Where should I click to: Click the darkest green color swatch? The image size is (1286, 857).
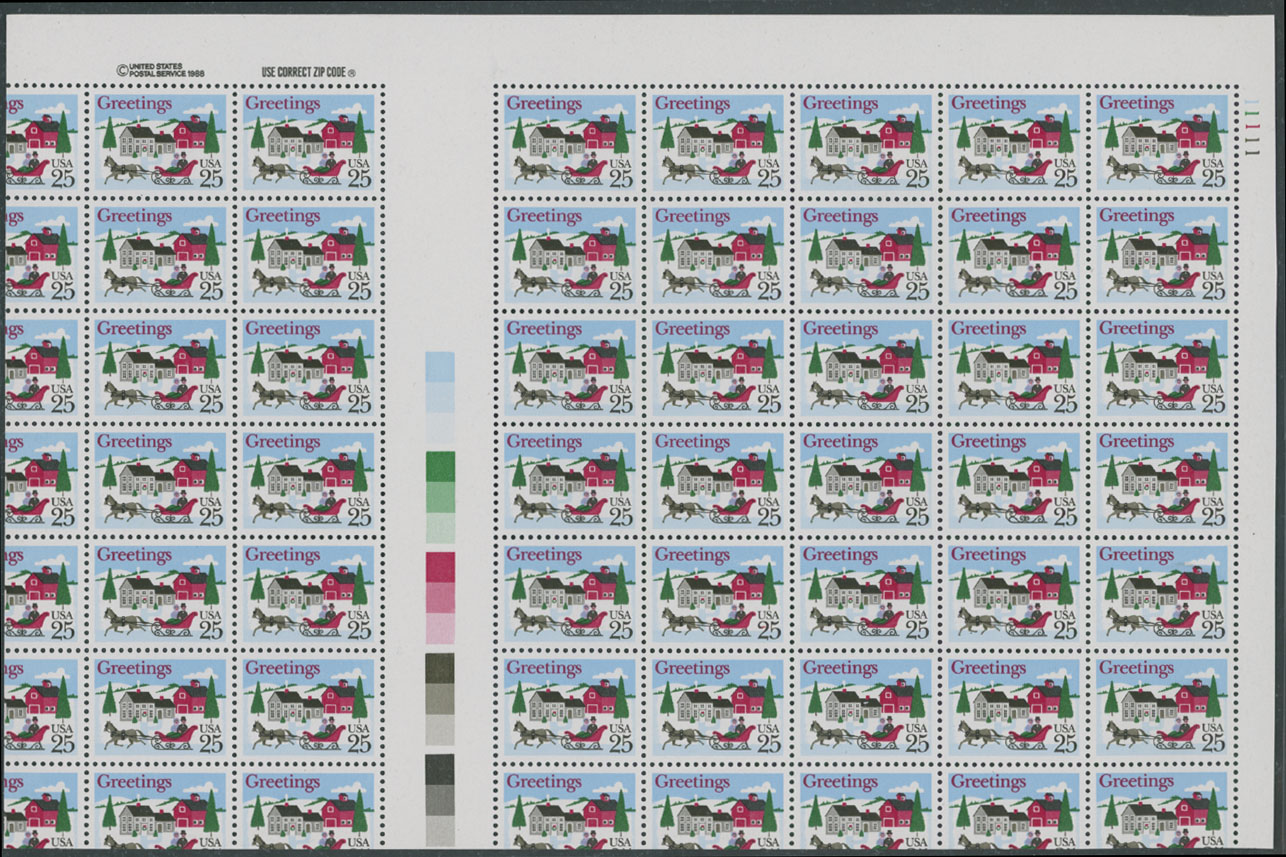tap(440, 466)
